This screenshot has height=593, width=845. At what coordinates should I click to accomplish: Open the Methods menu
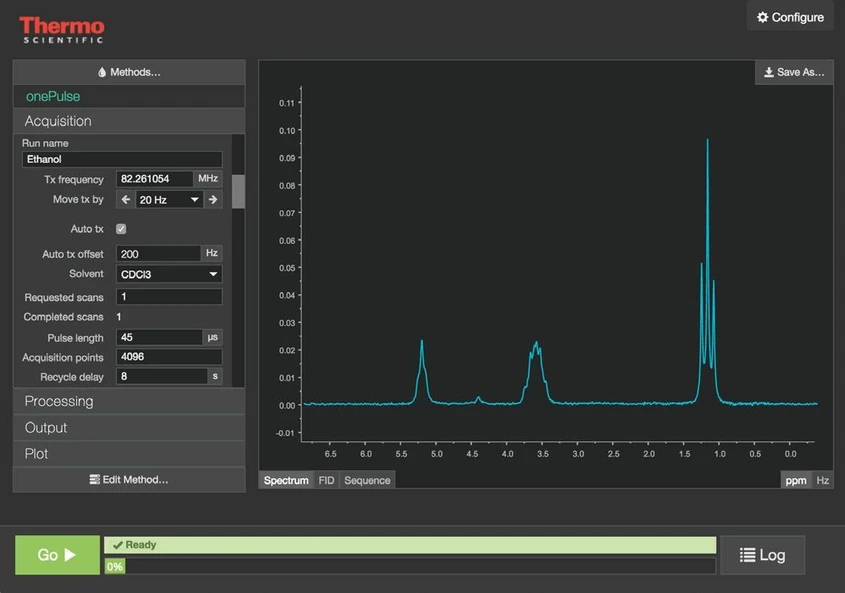point(129,72)
